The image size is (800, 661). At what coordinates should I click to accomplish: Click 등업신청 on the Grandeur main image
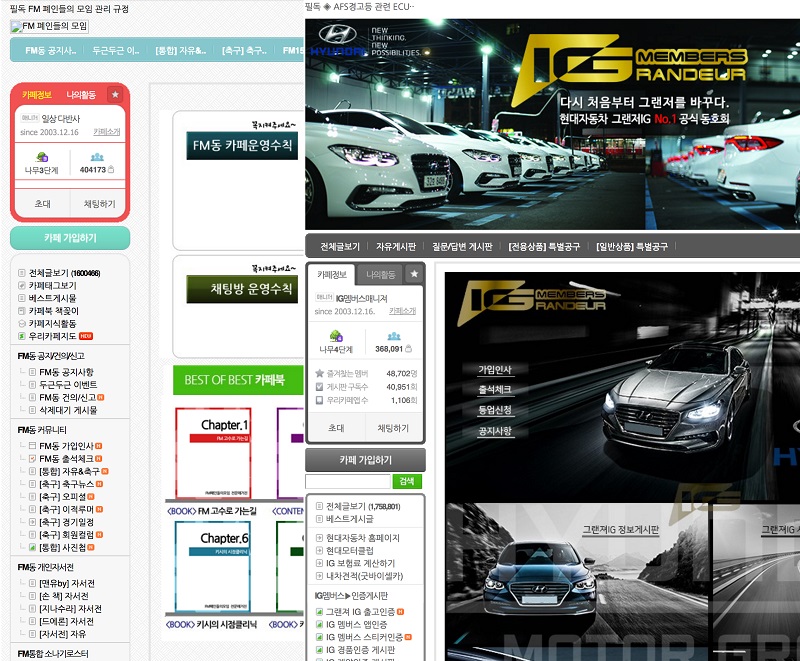[495, 410]
